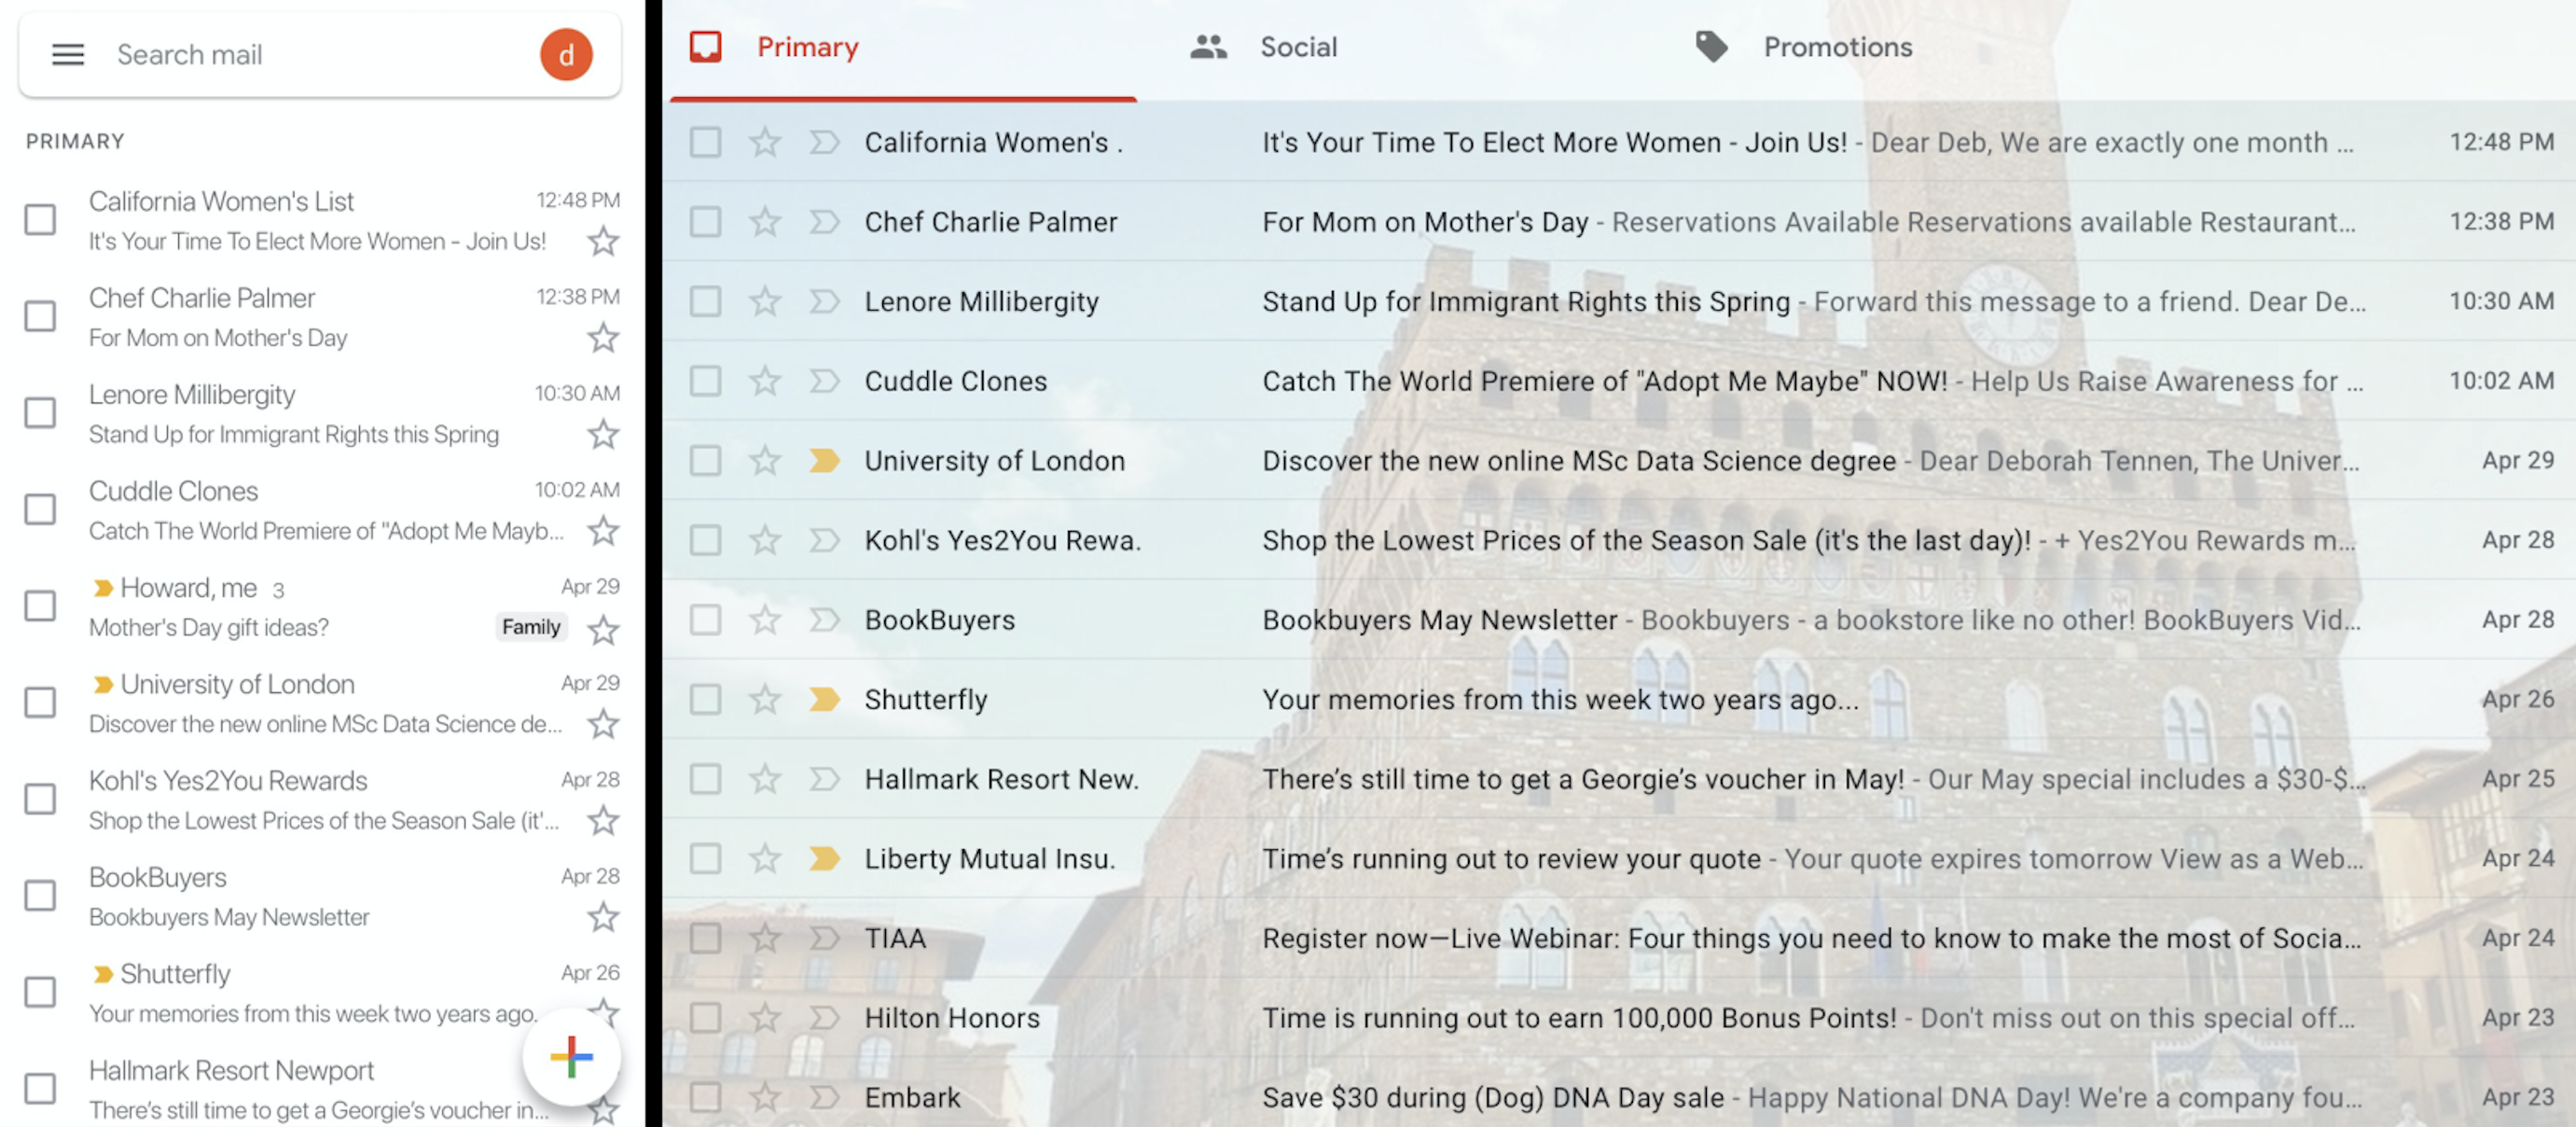Open Hallmark Resort Newport email in left panel
Screen dimensions: 2576x1127
(320, 1089)
